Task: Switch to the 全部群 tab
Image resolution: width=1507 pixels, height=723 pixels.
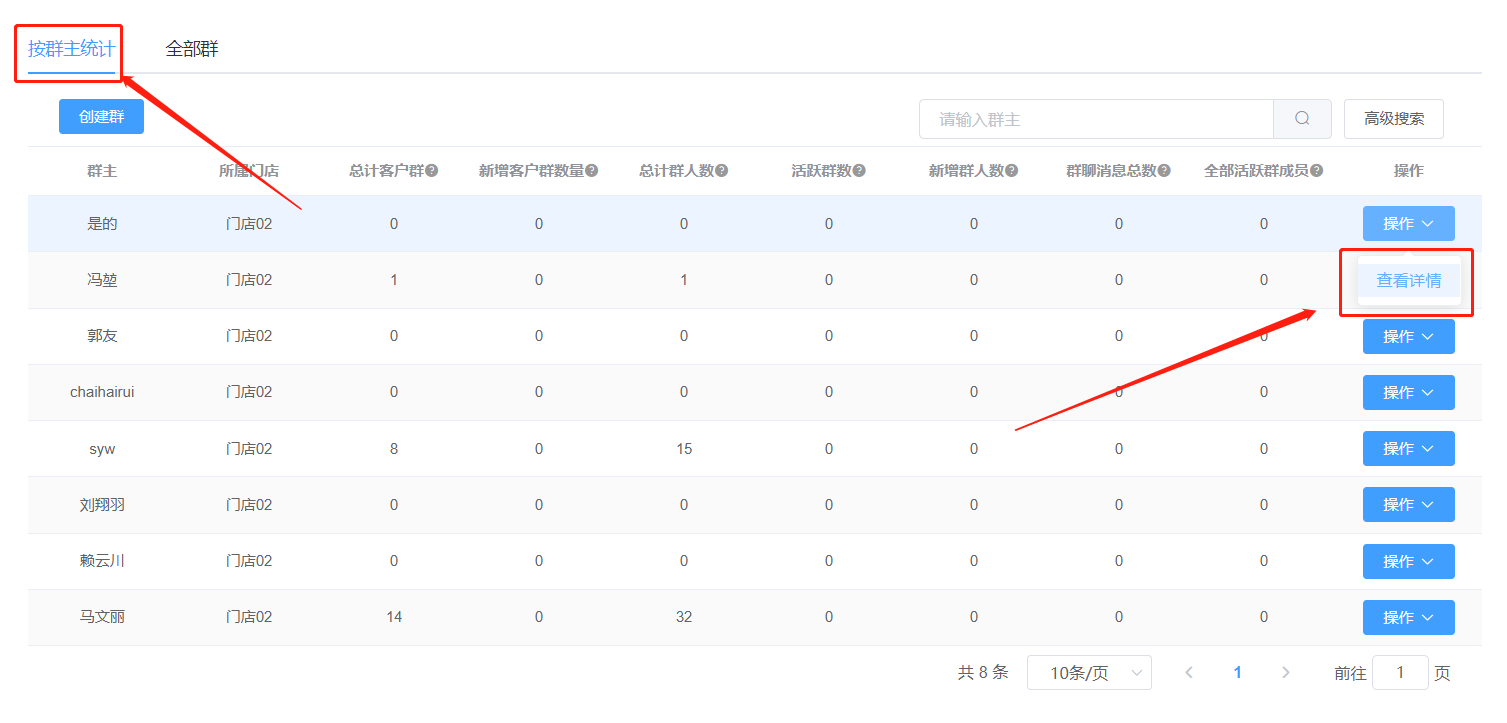Action: 192,49
